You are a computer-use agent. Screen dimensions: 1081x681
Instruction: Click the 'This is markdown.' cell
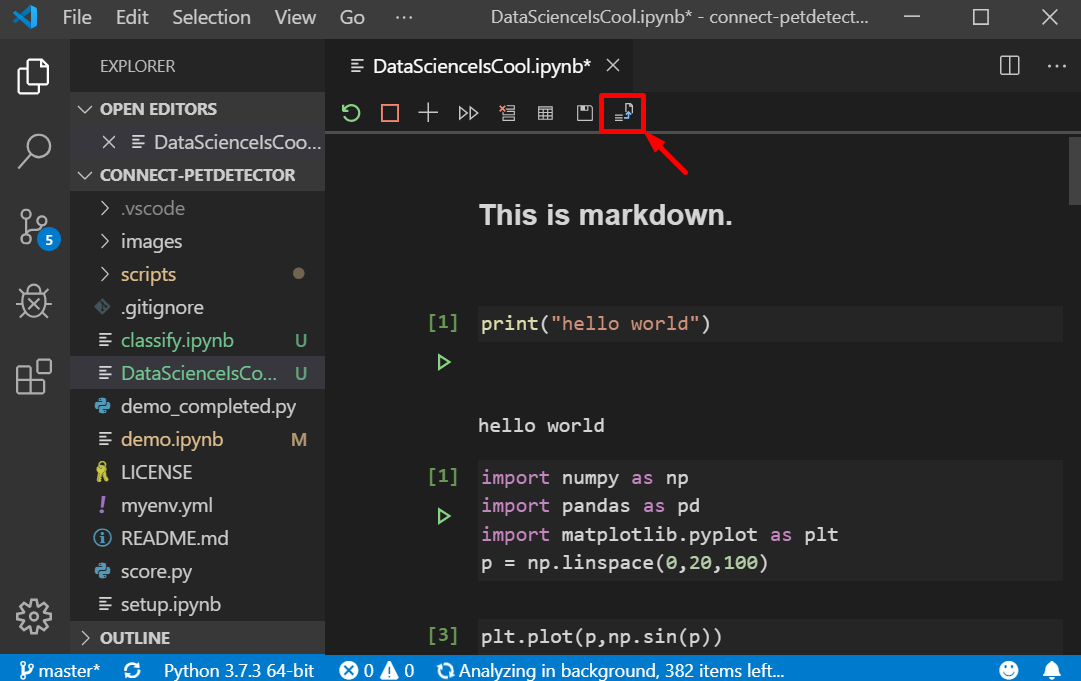[605, 215]
